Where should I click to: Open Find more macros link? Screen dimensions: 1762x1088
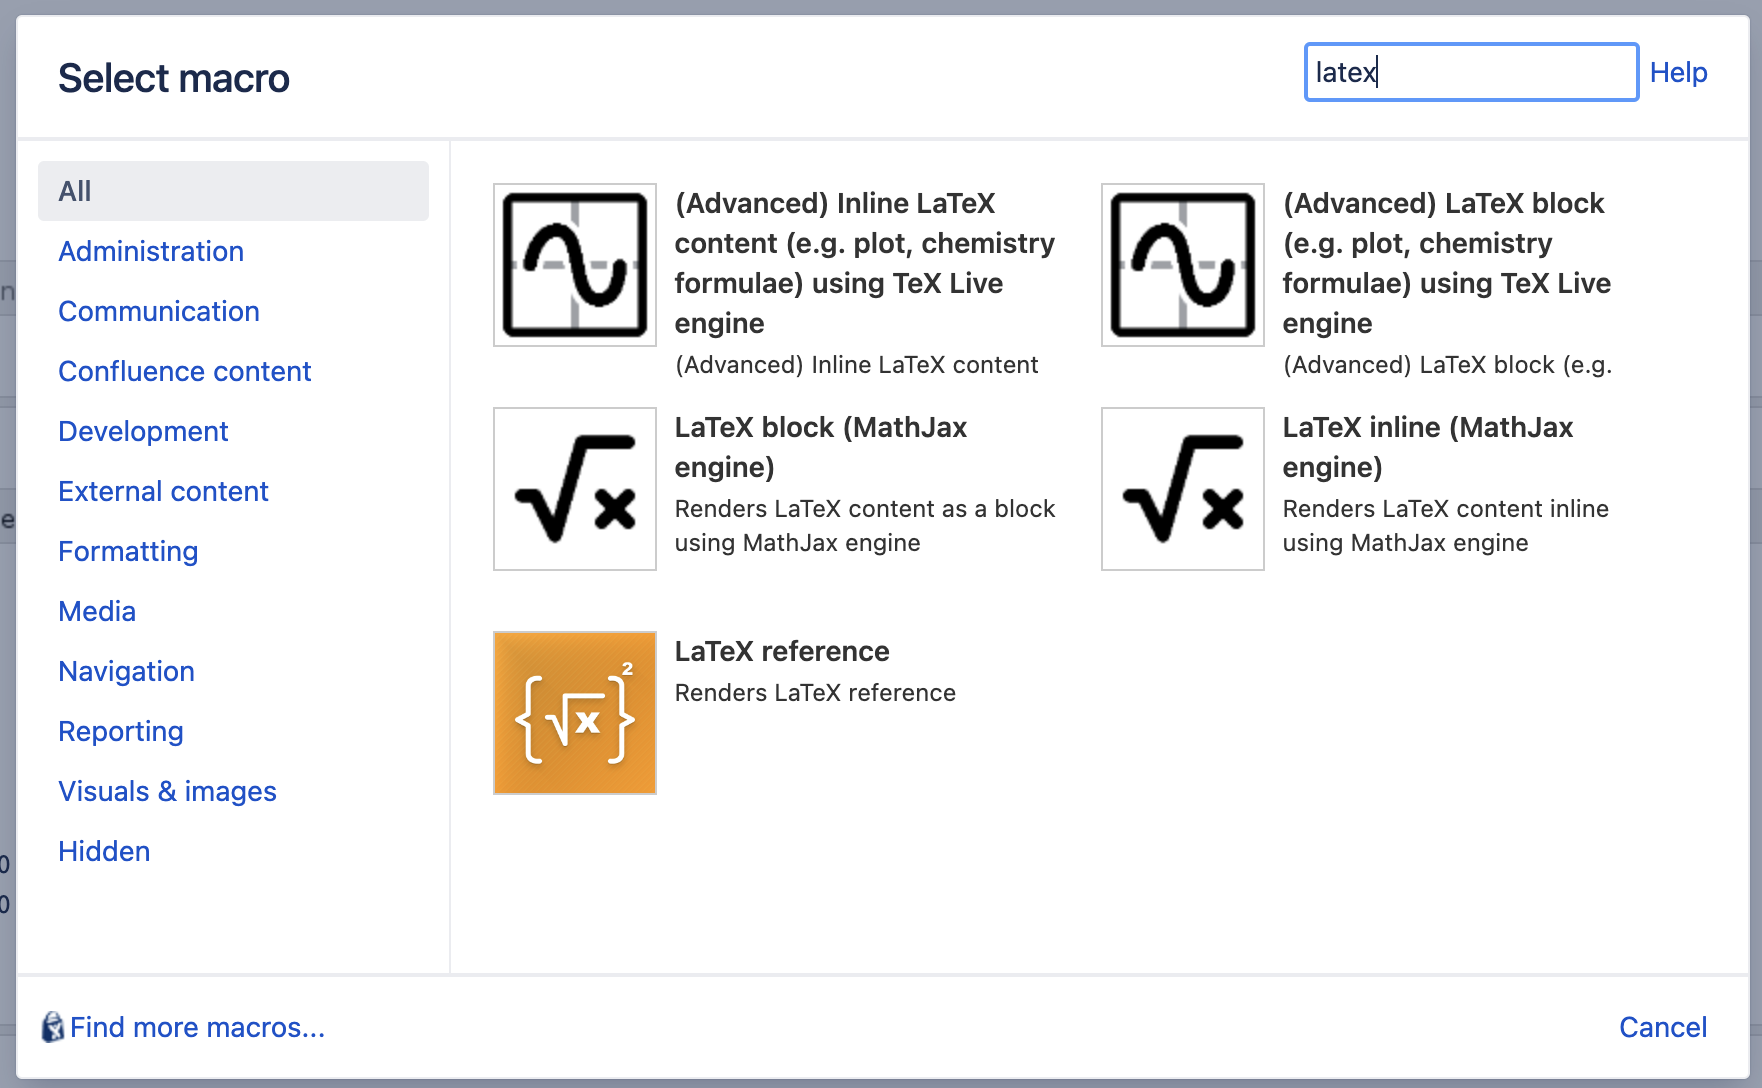[197, 1027]
